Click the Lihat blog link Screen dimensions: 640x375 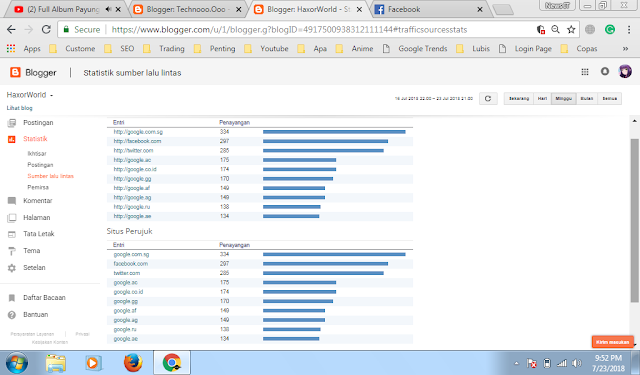(20, 108)
